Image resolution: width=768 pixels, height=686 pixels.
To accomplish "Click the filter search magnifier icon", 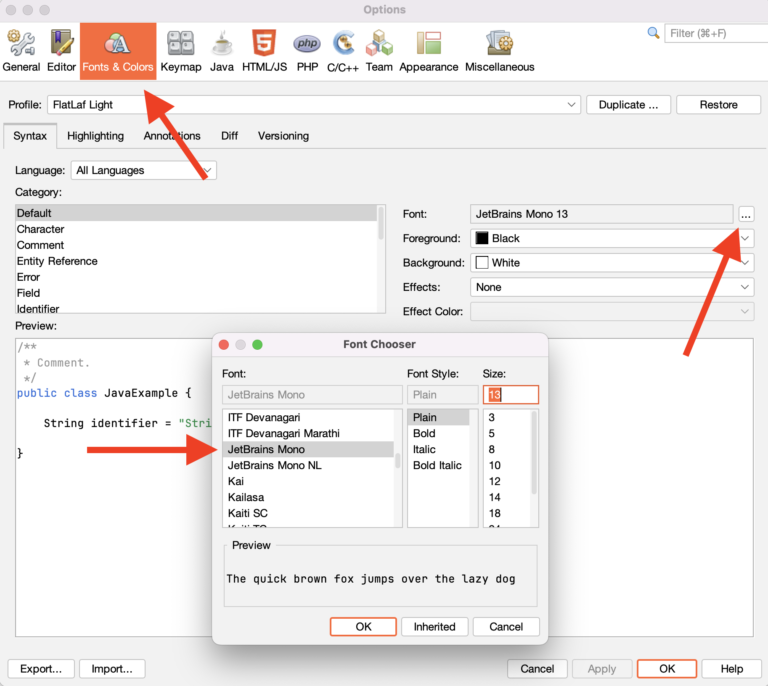I will [653, 33].
